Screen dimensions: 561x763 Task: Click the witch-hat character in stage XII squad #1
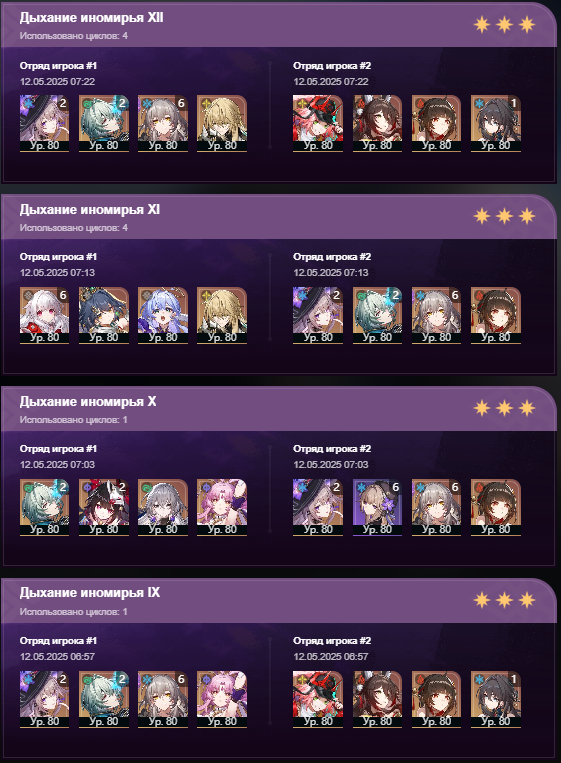point(44,123)
